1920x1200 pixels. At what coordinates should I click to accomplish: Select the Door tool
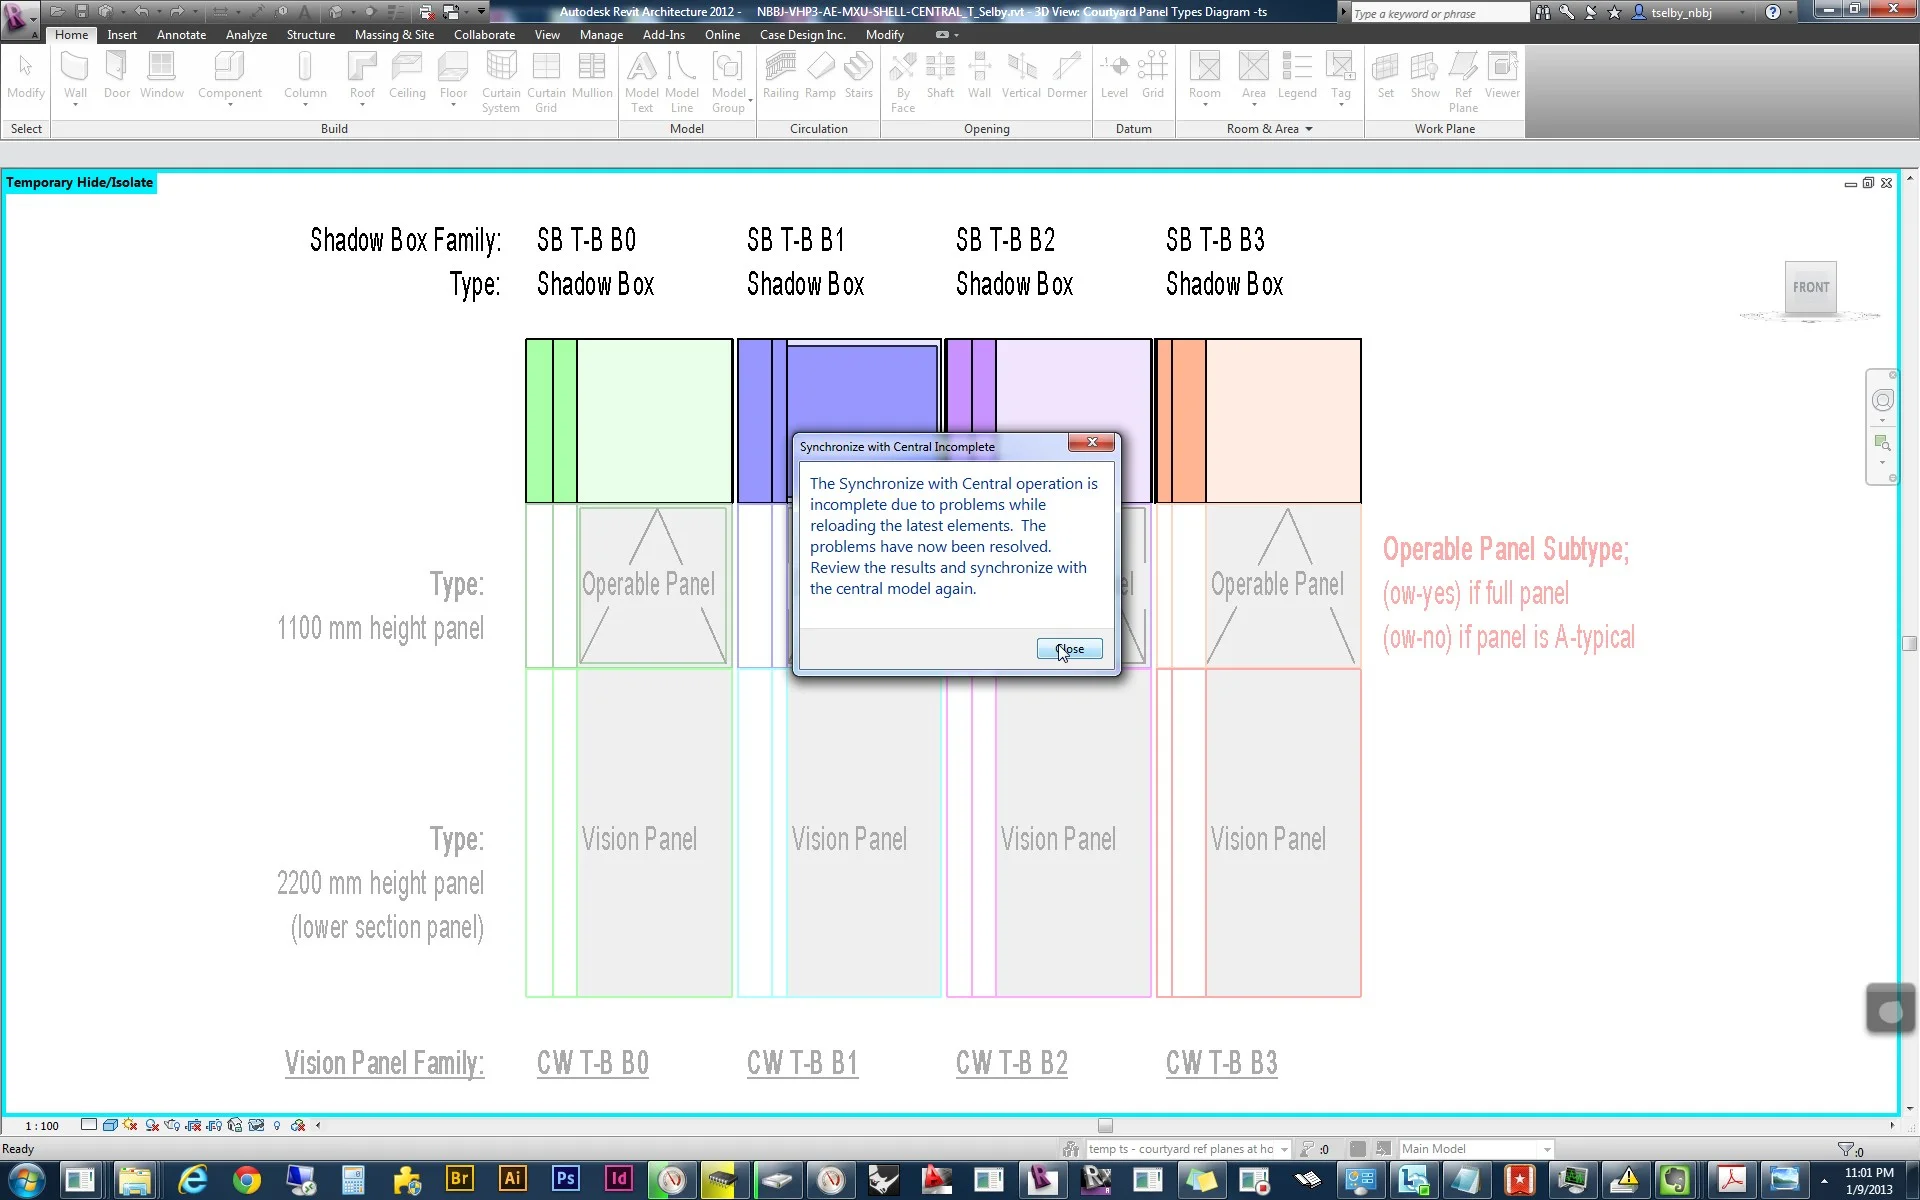[x=117, y=76]
